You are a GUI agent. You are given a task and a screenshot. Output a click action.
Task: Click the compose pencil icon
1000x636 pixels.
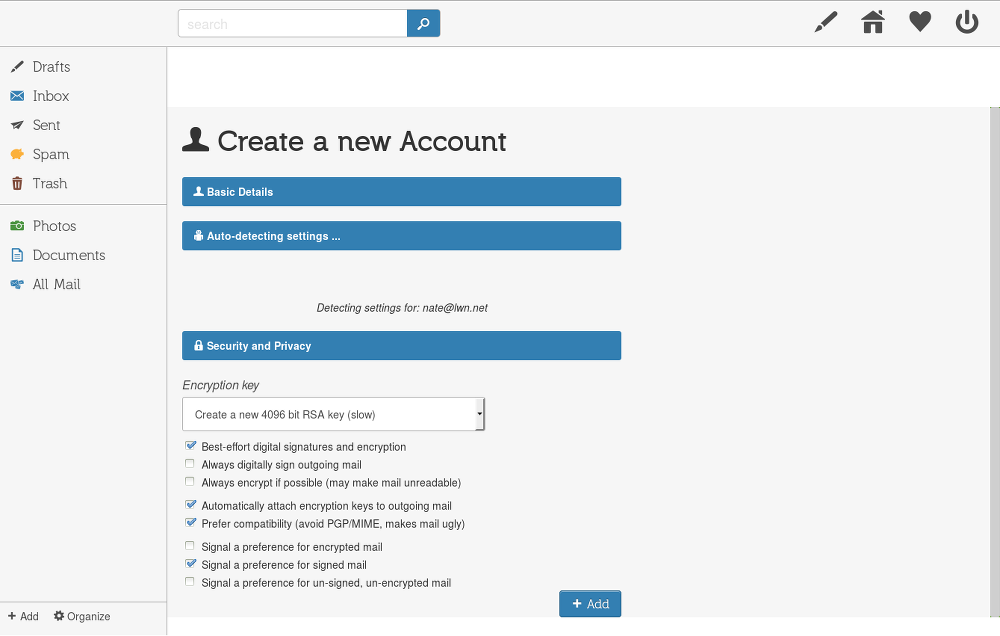pos(825,22)
